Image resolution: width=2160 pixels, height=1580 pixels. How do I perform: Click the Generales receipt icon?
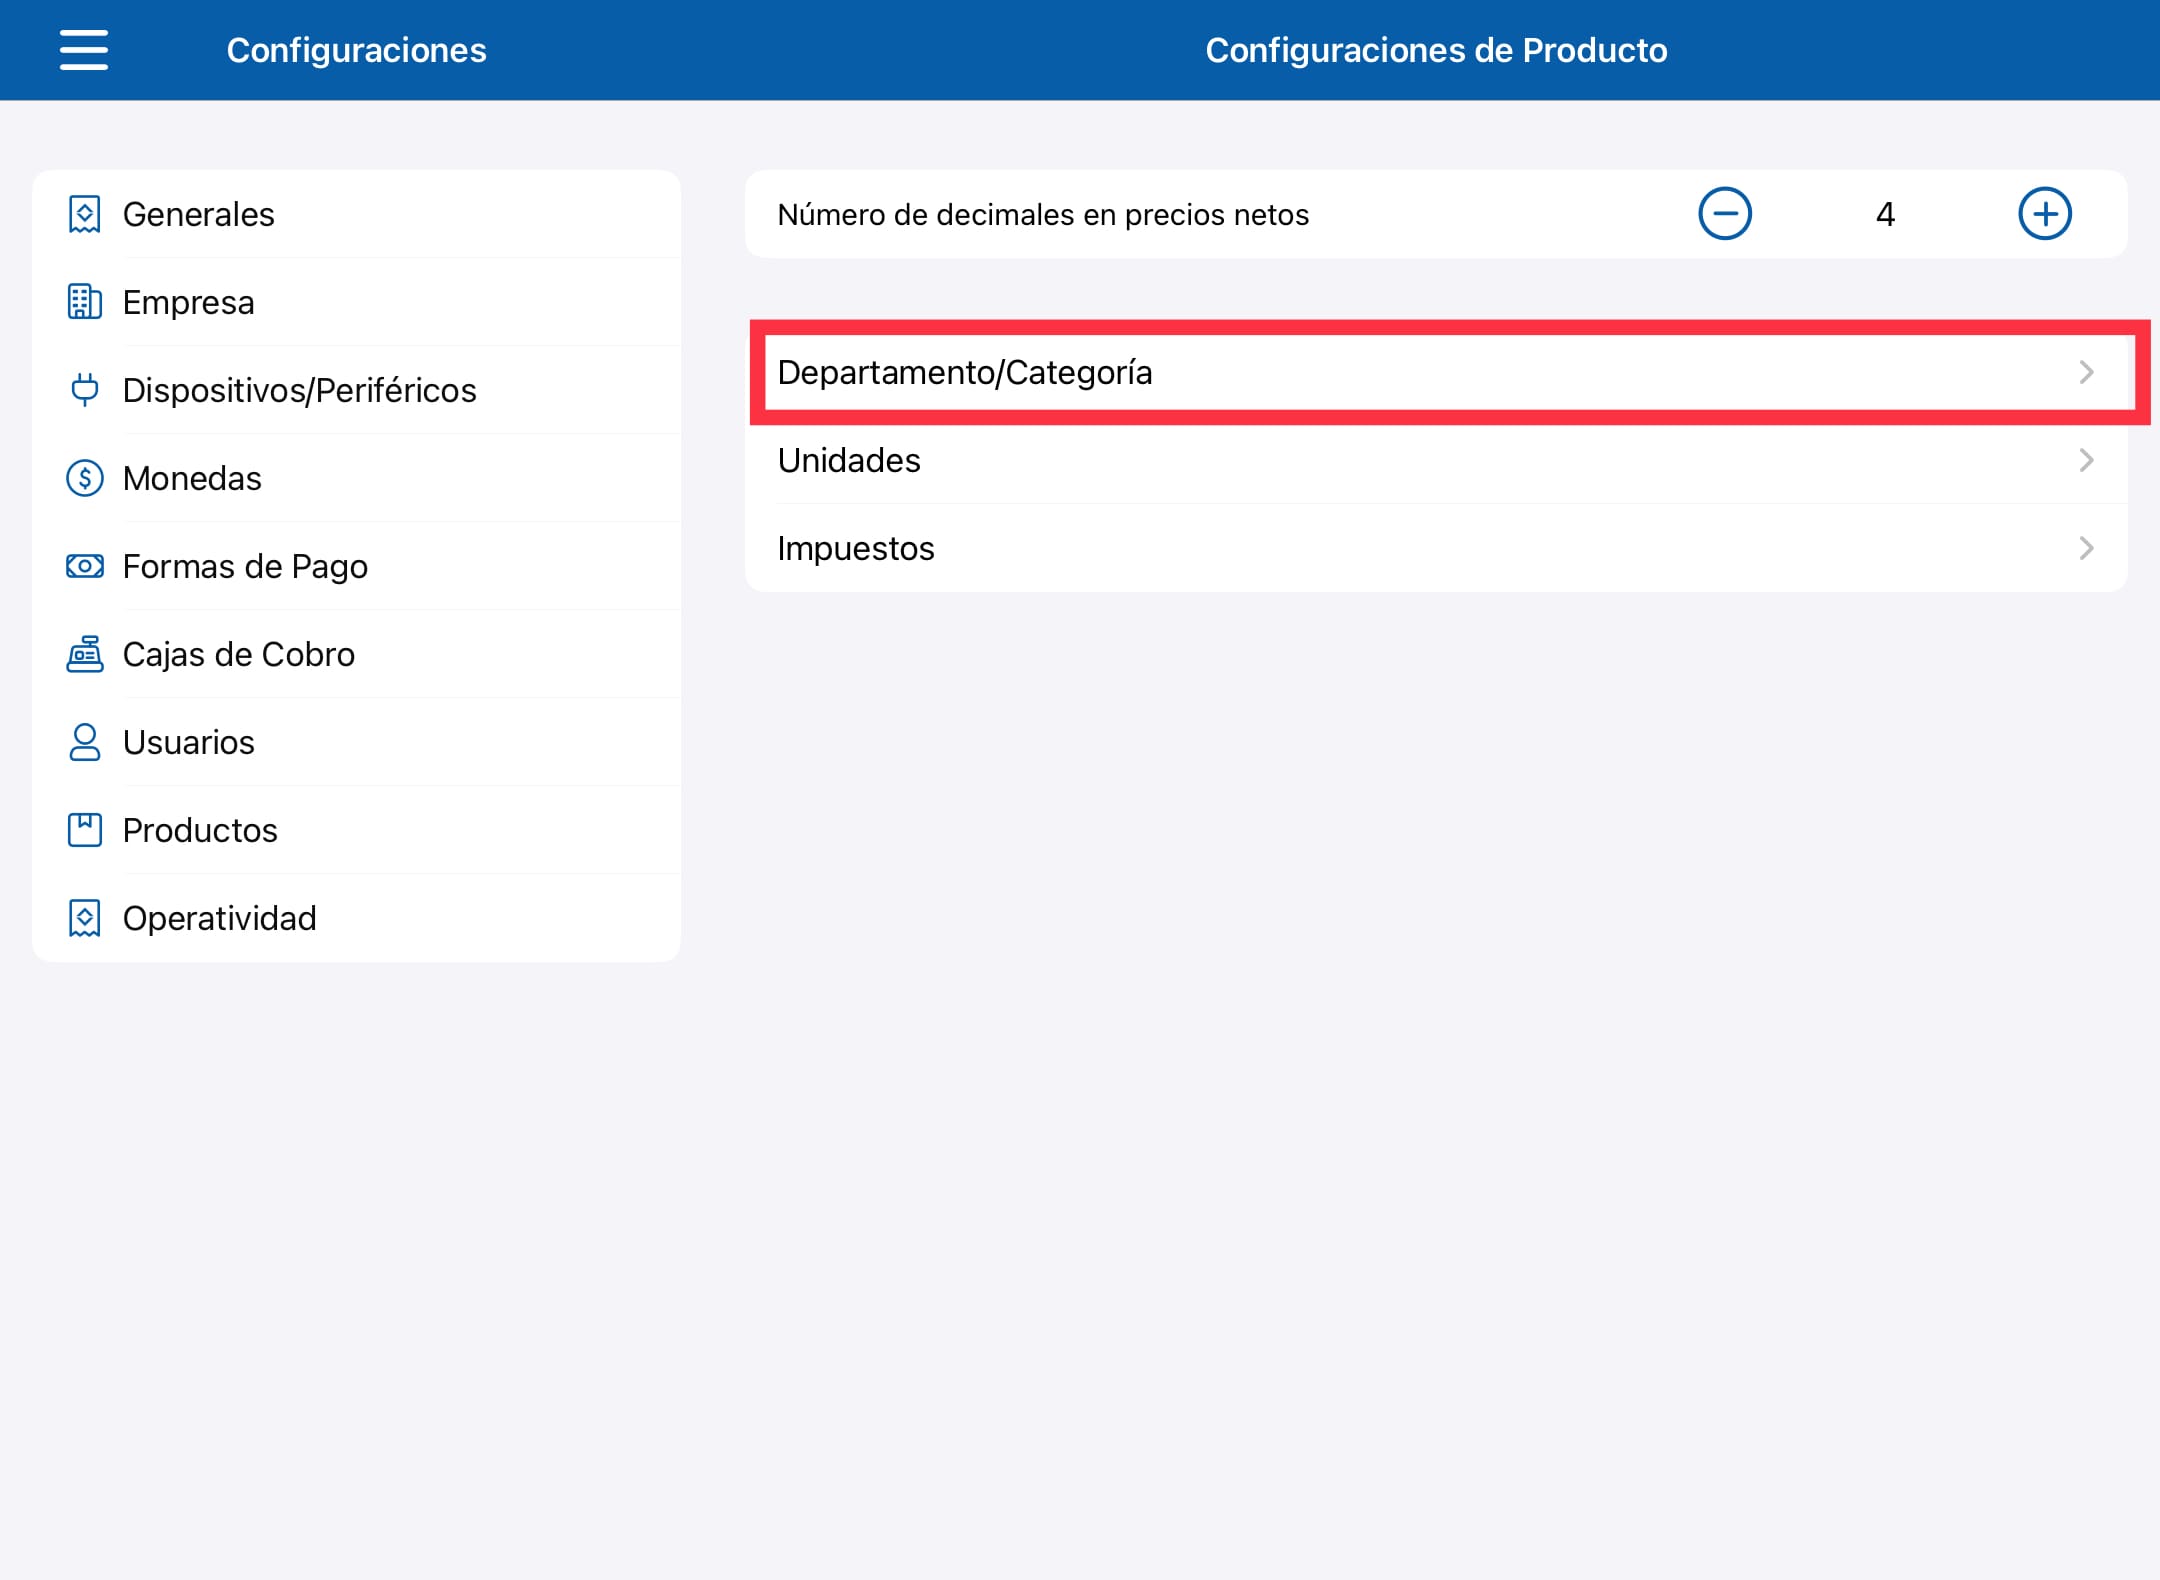coord(85,214)
